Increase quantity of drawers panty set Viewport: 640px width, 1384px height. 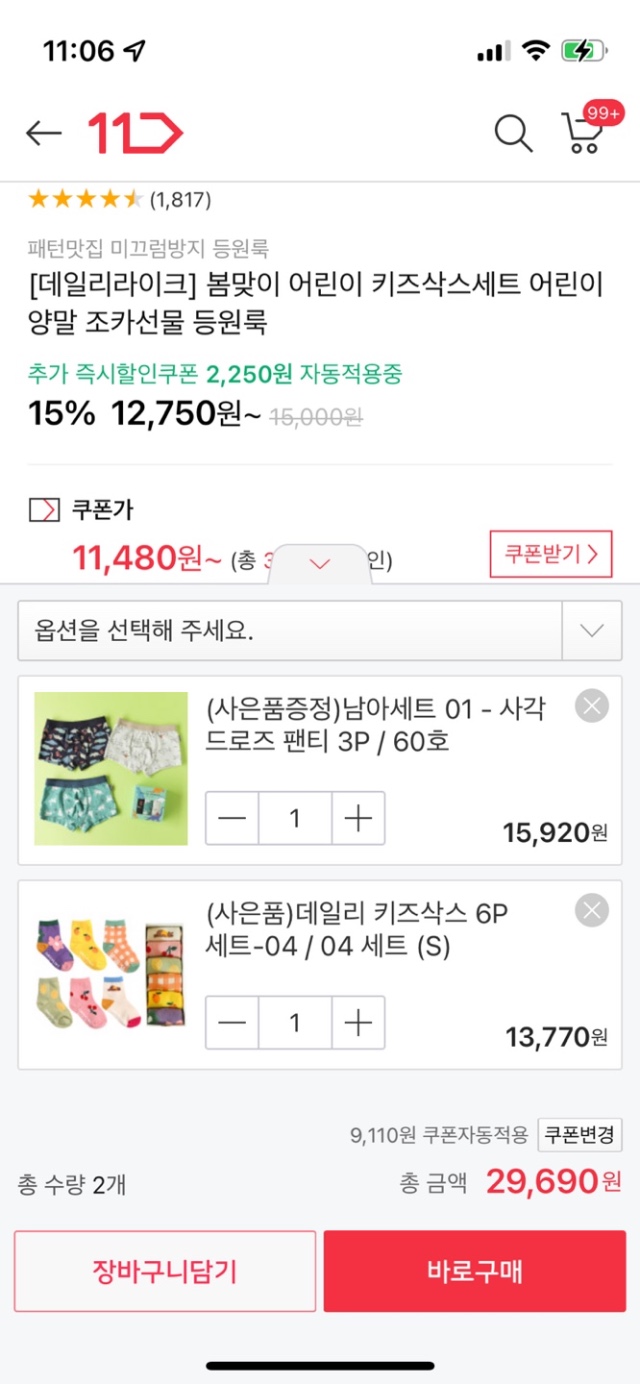tap(358, 819)
